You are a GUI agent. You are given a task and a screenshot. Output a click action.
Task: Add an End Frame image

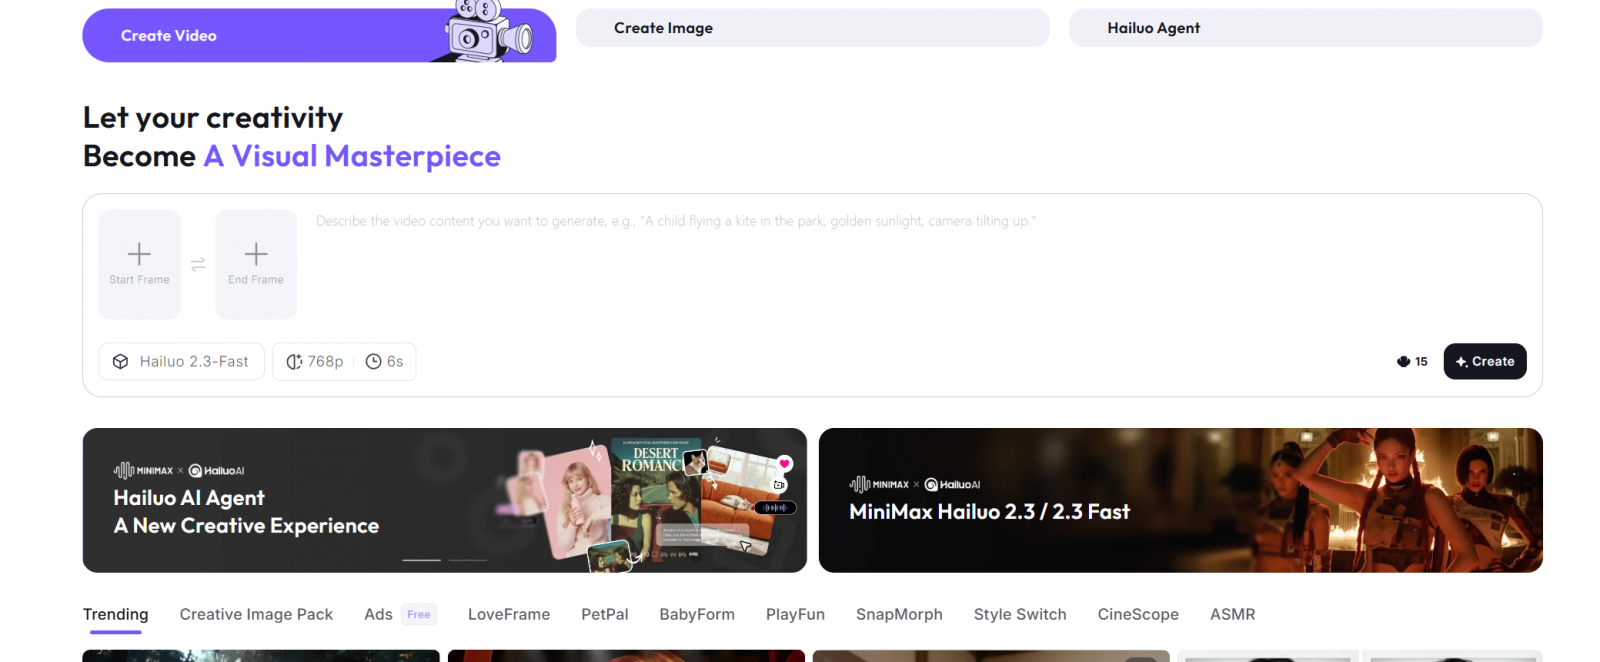[256, 264]
